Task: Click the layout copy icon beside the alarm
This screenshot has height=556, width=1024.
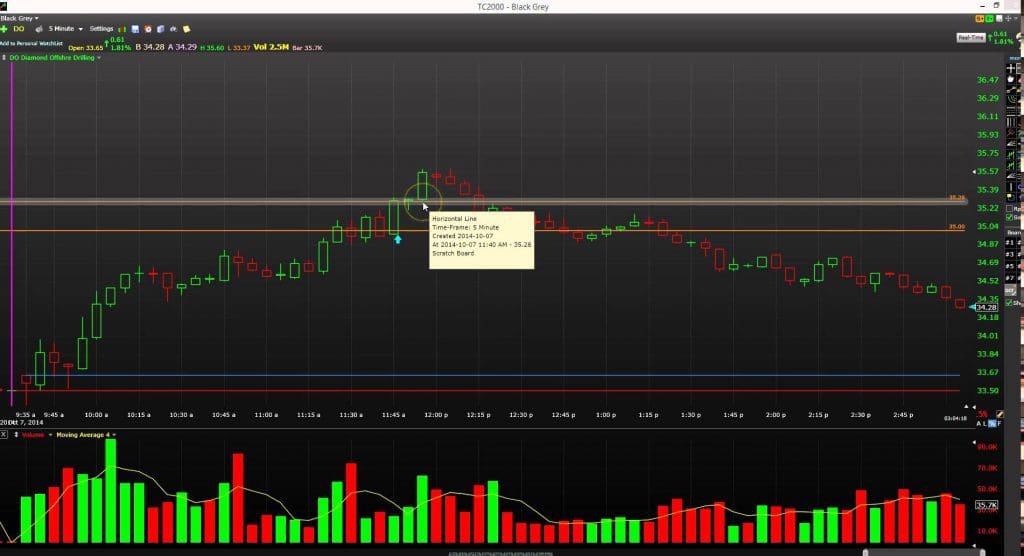Action: [161, 29]
